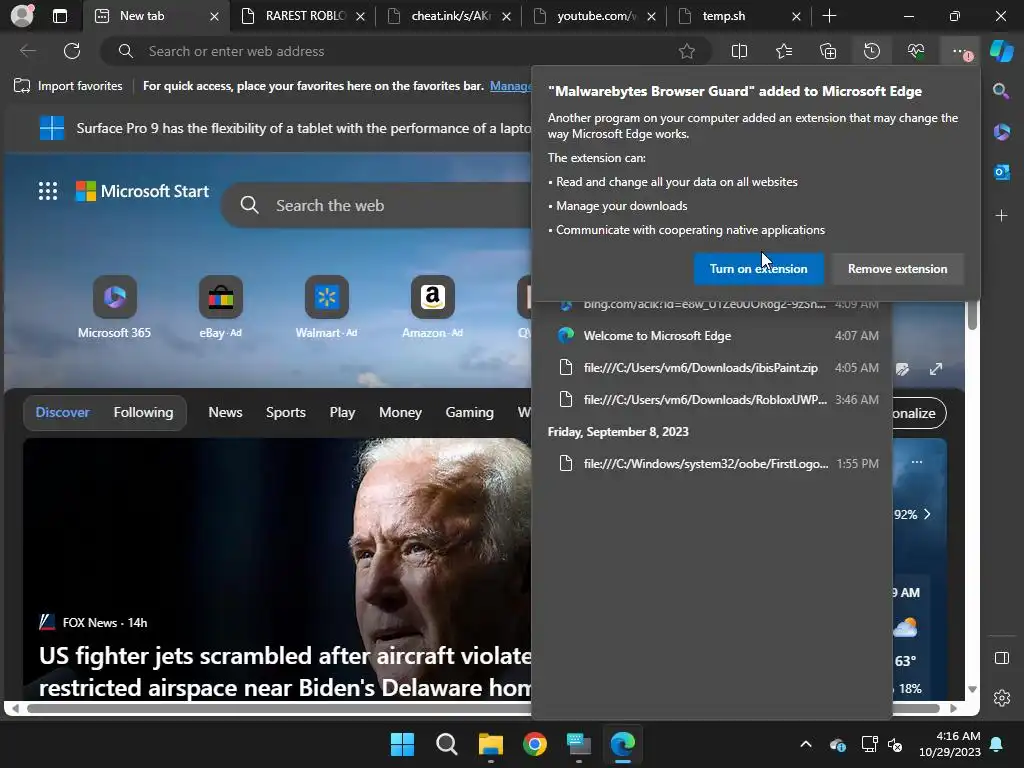Open Outlook sidebar icon

[x=1002, y=172]
